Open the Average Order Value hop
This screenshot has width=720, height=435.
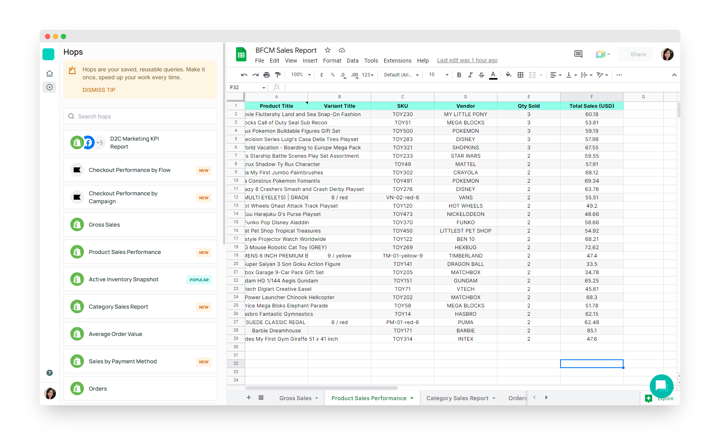[x=140, y=334]
